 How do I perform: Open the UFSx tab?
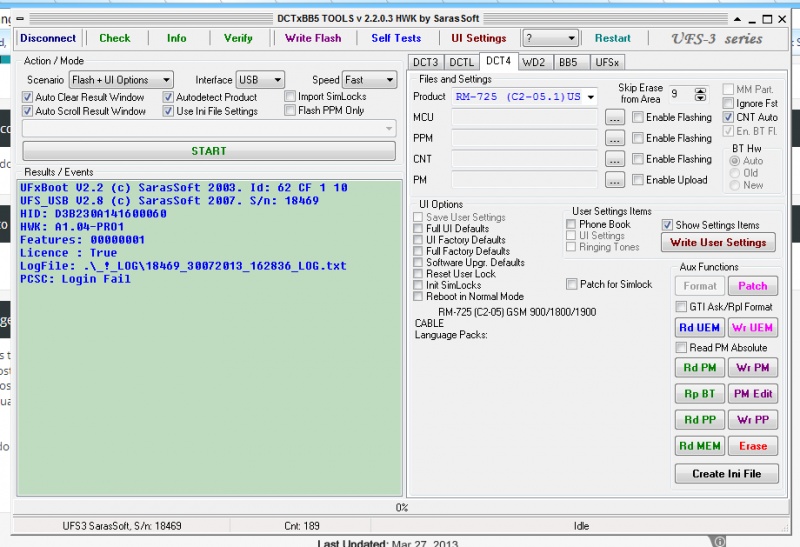click(x=607, y=62)
